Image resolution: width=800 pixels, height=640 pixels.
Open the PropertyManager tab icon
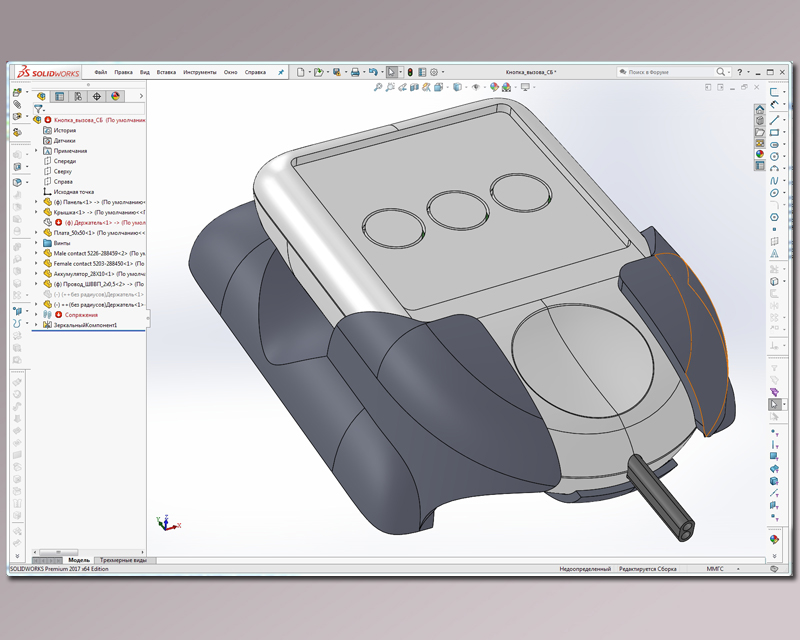(59, 97)
